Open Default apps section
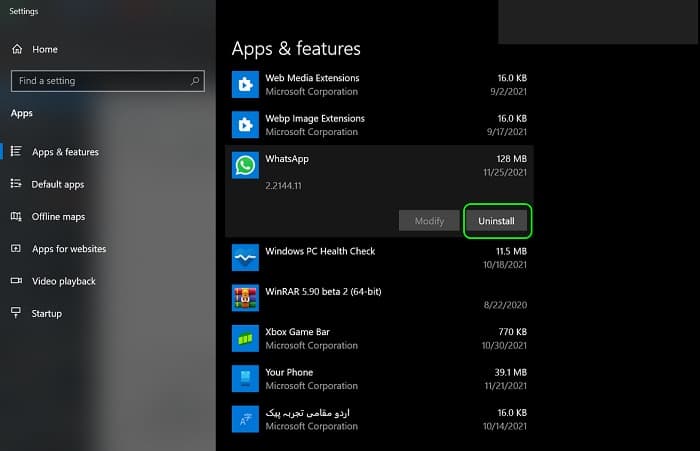 (x=58, y=184)
